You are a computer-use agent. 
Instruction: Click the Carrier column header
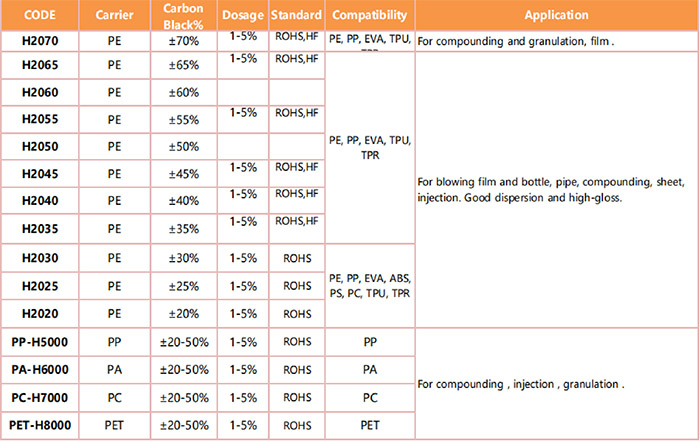(114, 15)
